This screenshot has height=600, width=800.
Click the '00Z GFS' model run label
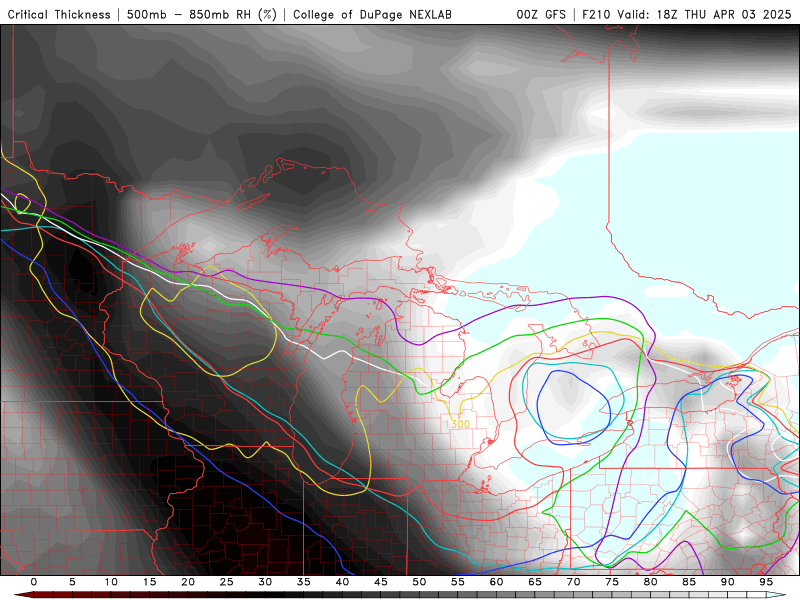[x=541, y=15]
